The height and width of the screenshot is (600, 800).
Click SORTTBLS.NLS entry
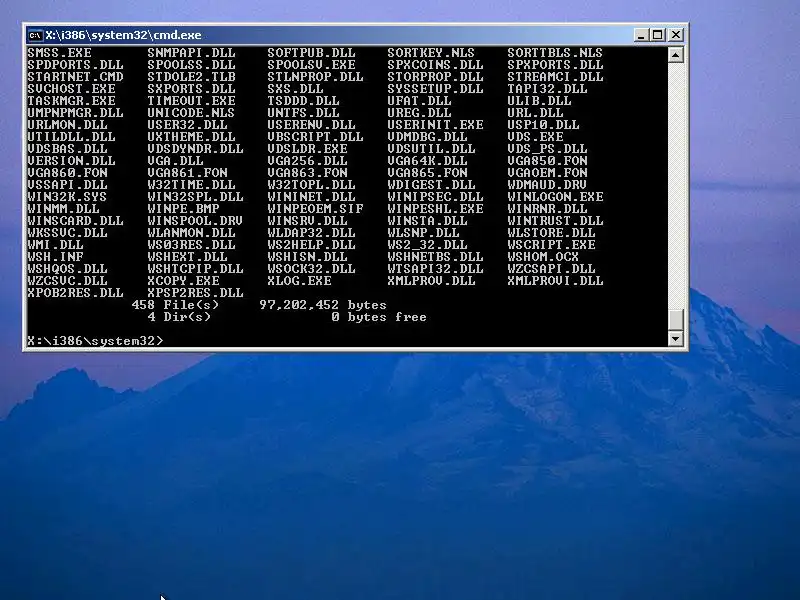click(555, 53)
